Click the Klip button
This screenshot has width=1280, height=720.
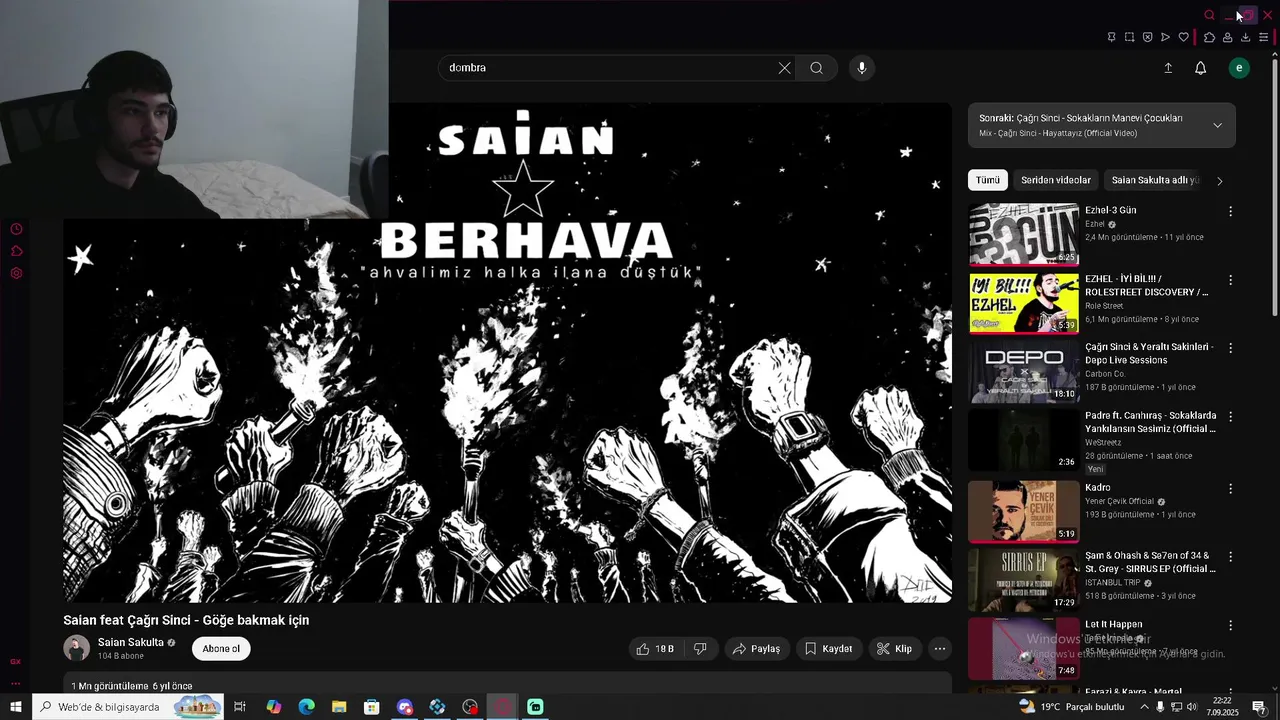click(894, 649)
